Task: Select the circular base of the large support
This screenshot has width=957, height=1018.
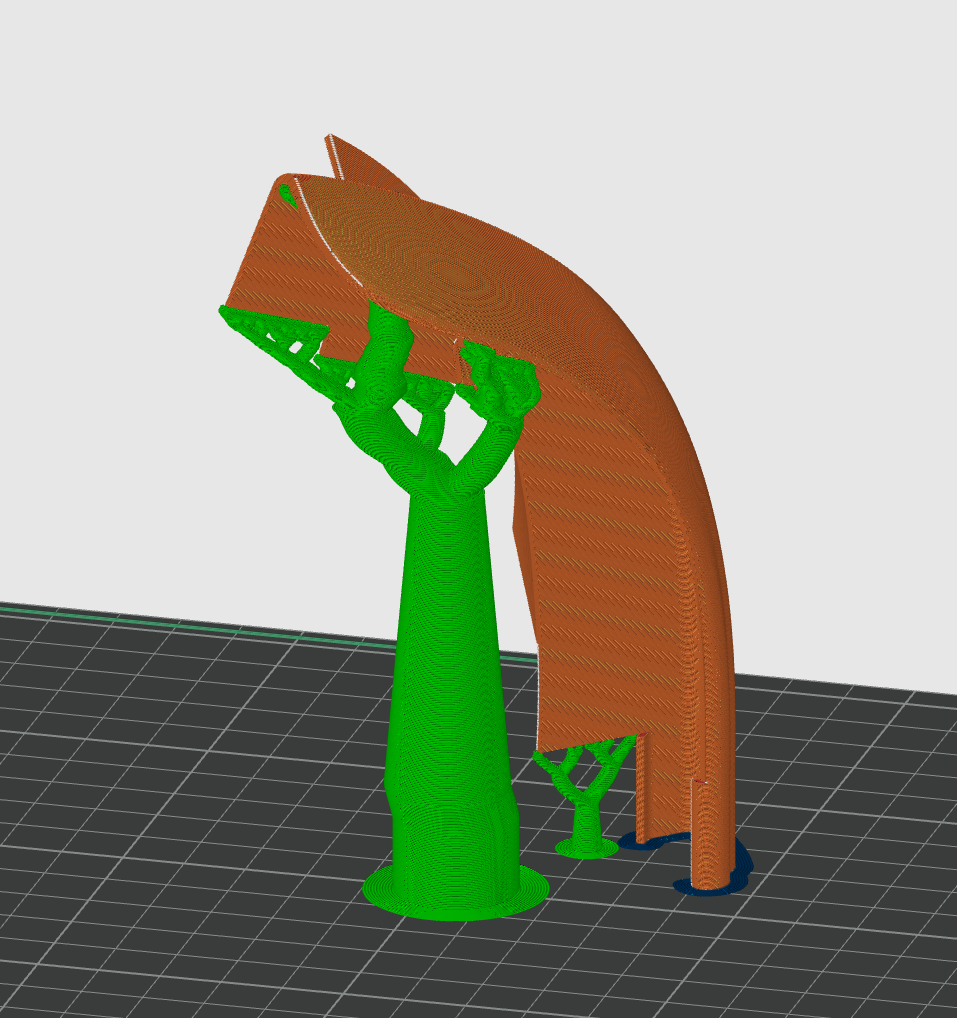Action: (455, 893)
